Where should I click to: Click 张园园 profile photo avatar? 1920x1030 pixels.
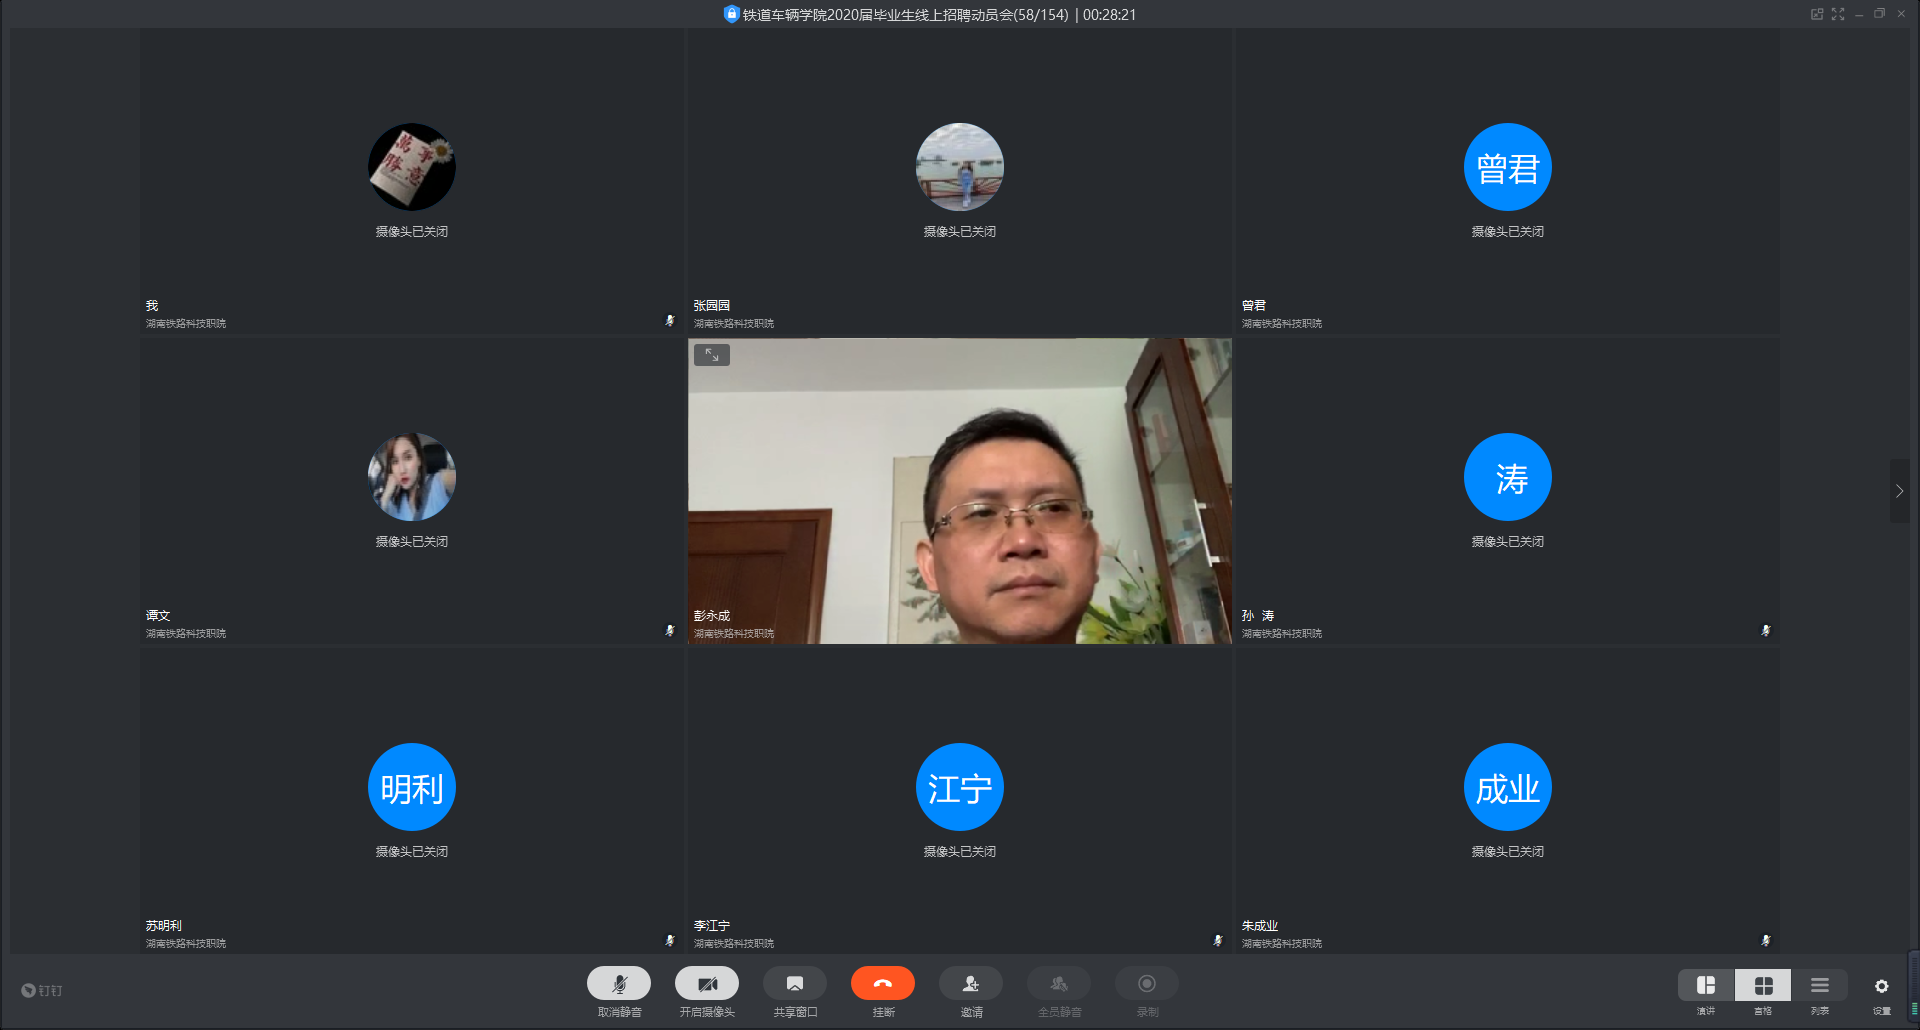960,167
